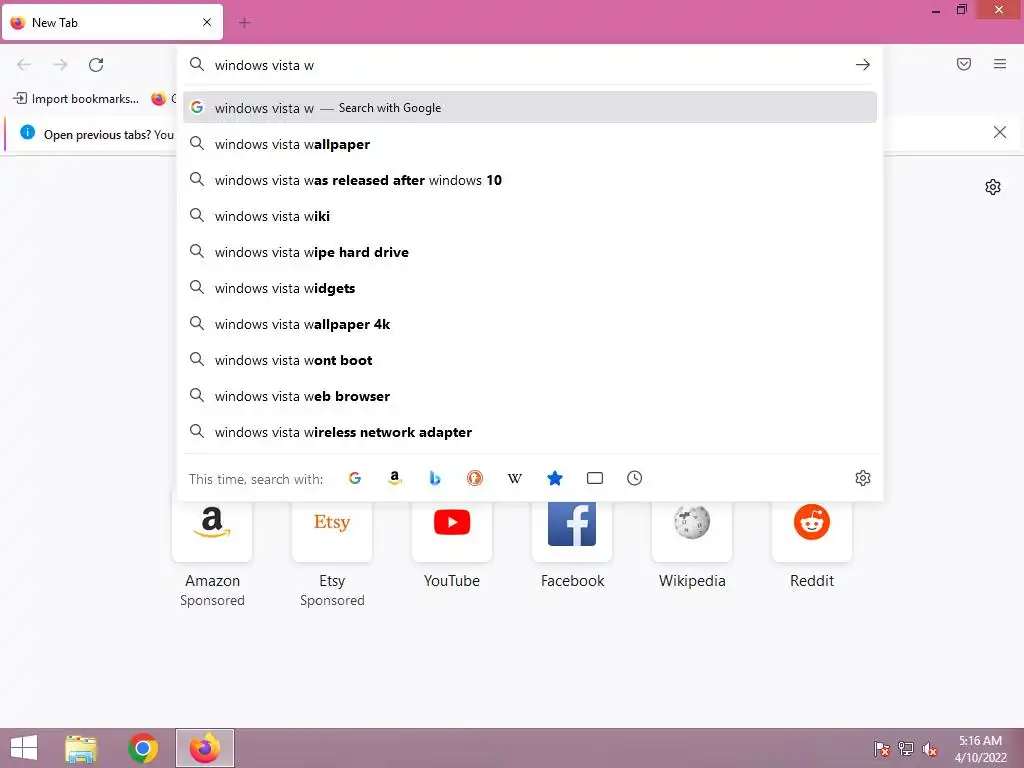Choose 'windows vista wireless network adapter'
Image resolution: width=1024 pixels, height=768 pixels.
click(530, 432)
